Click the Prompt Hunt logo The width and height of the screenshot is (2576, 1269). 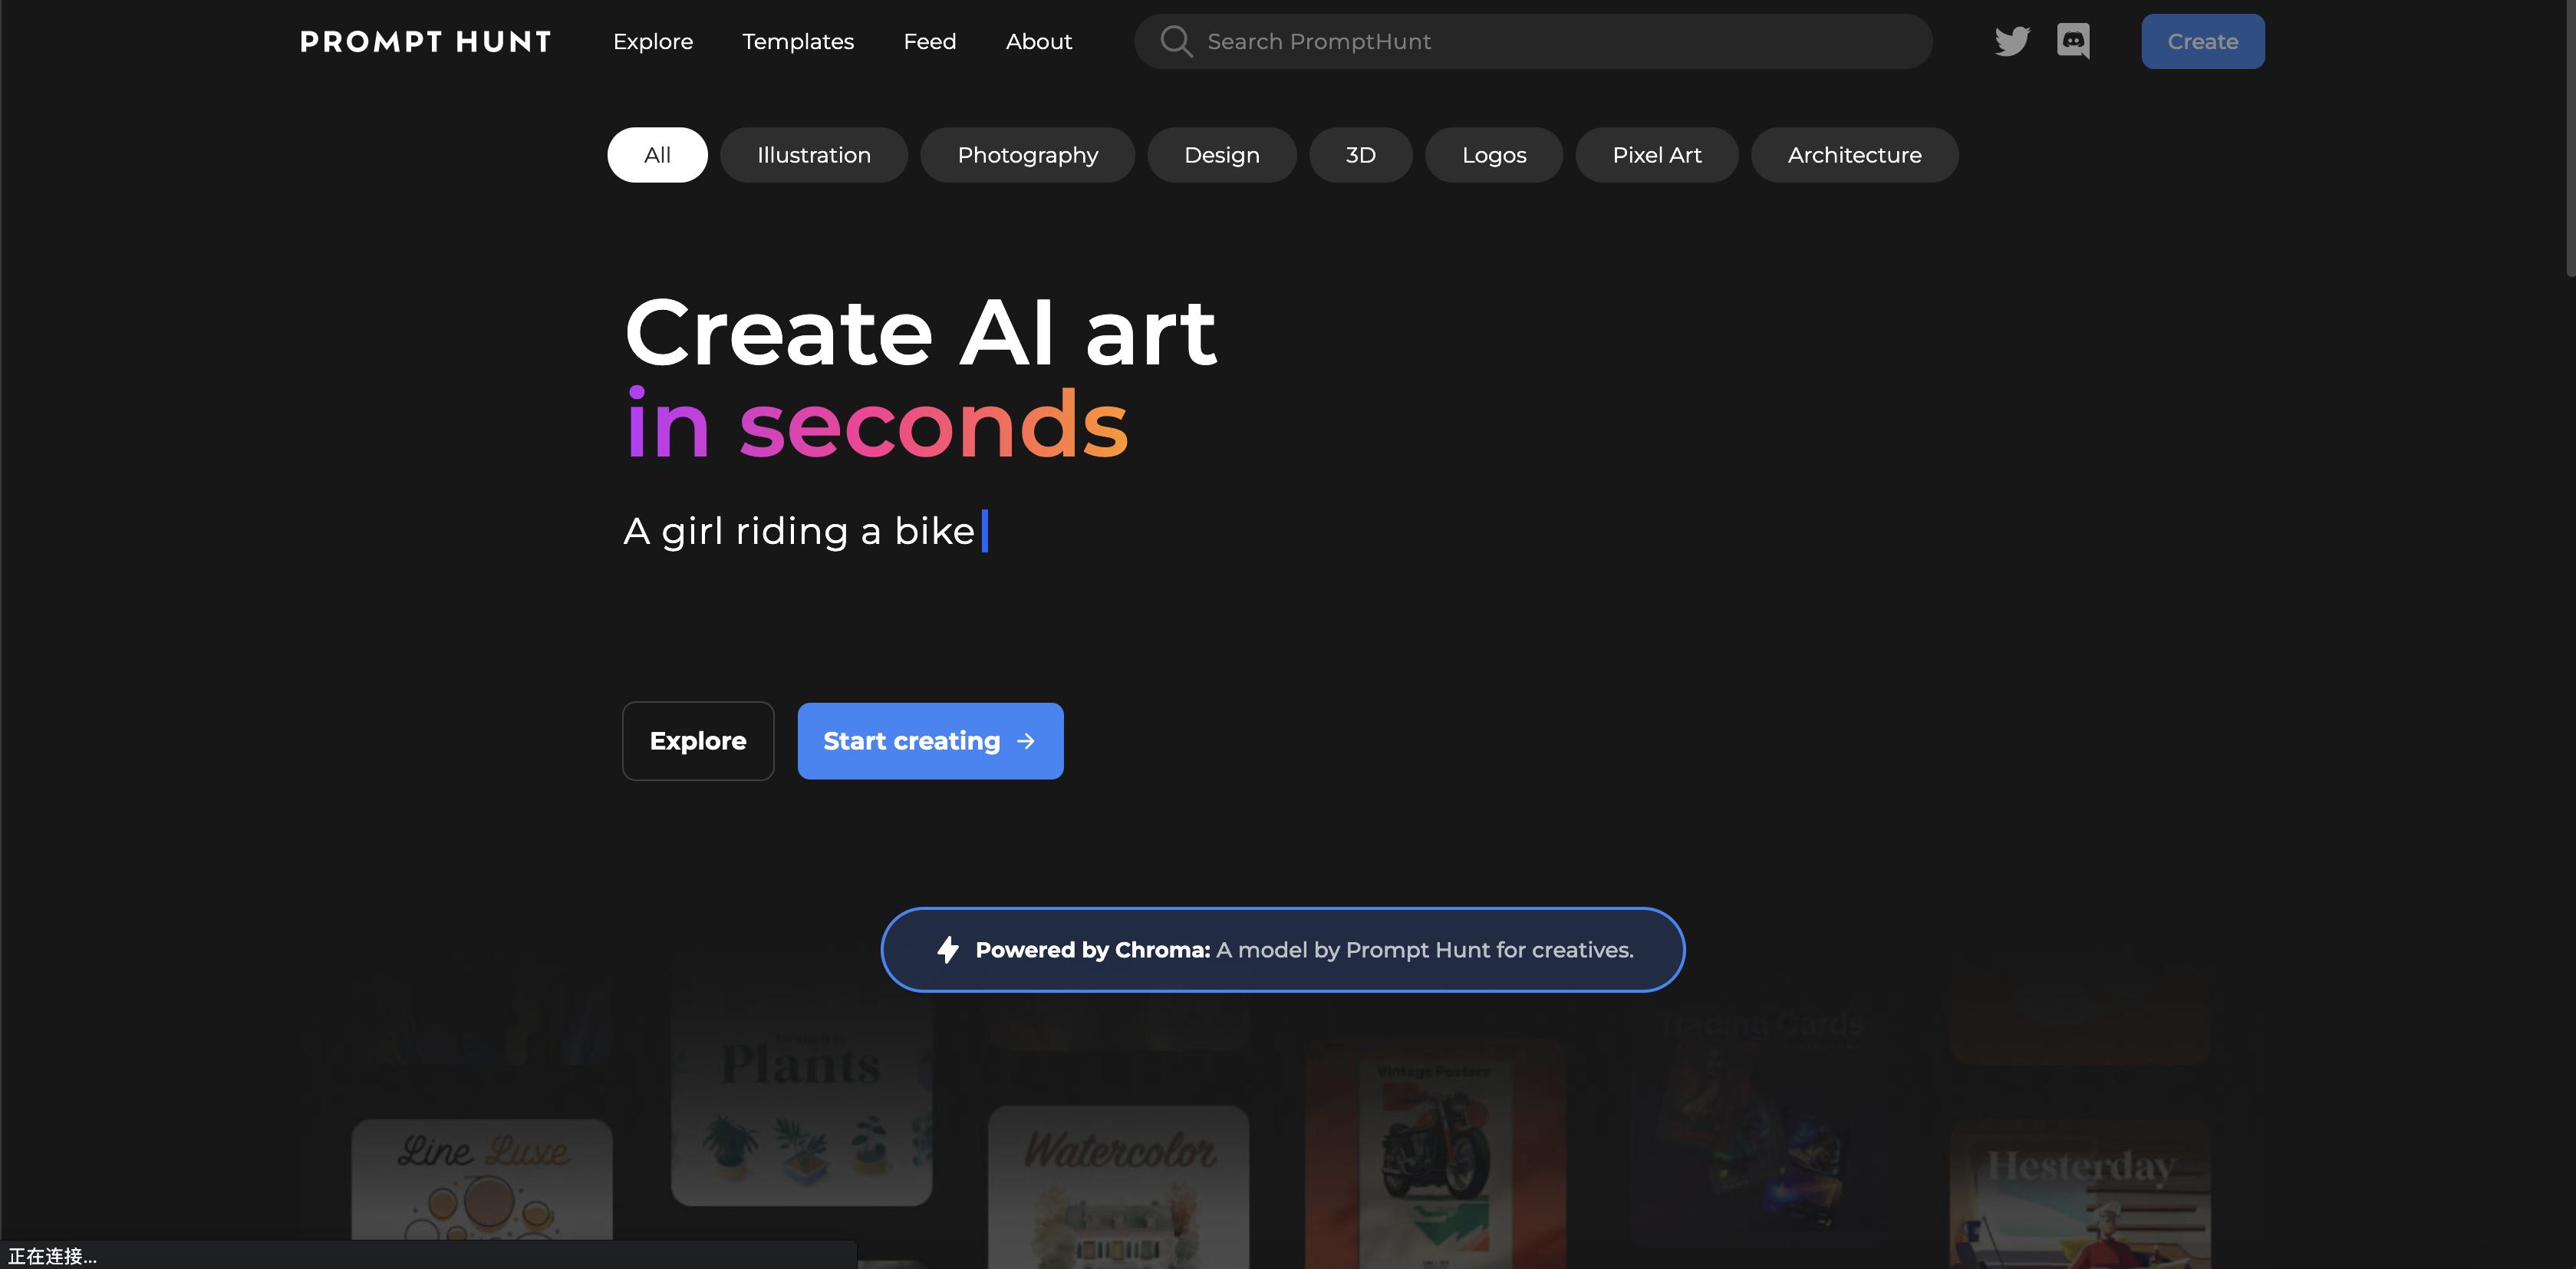click(426, 41)
